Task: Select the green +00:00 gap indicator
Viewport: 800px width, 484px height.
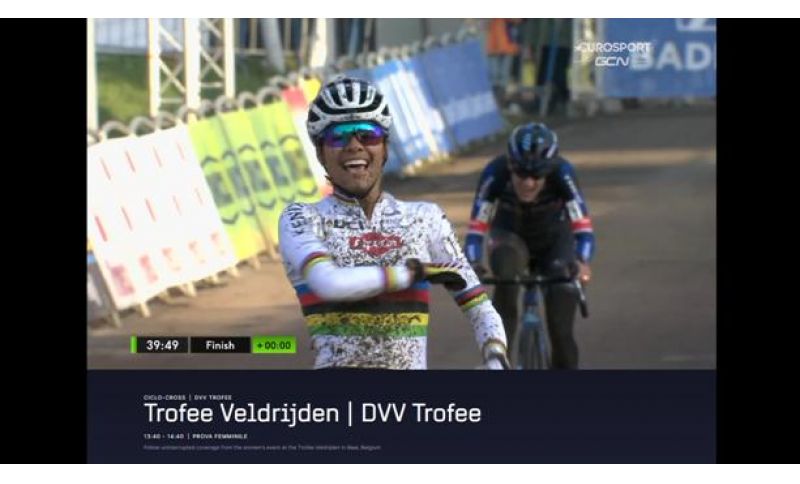Action: (x=274, y=345)
